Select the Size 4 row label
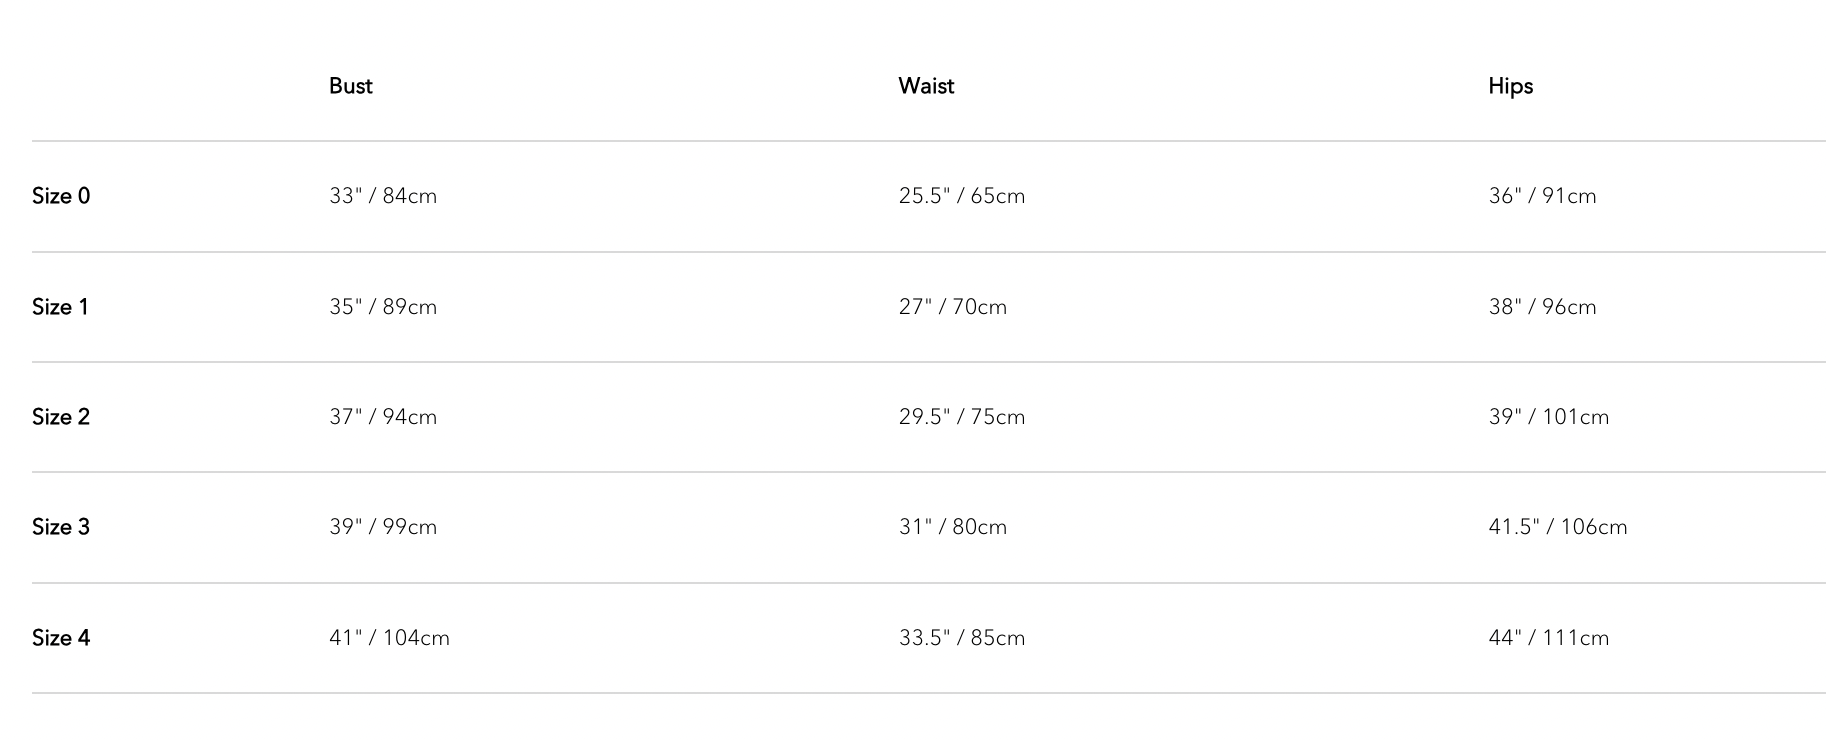The width and height of the screenshot is (1826, 740). (x=61, y=638)
